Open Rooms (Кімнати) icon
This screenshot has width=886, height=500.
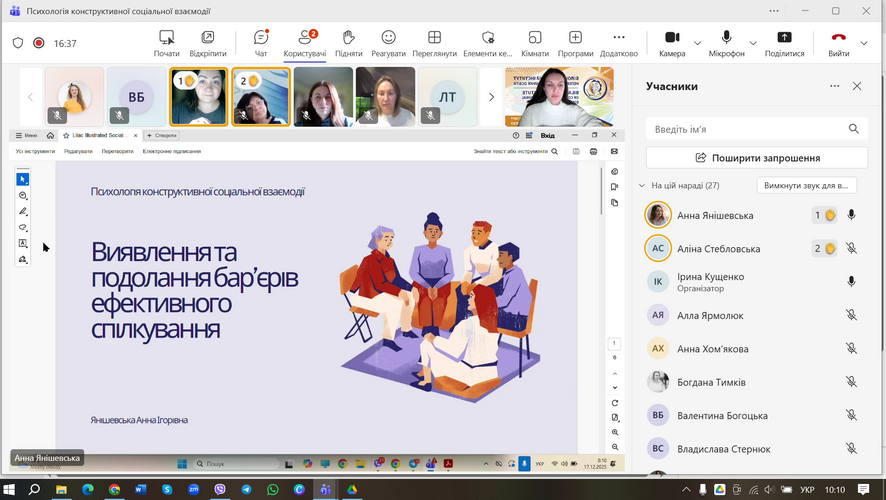pos(535,42)
